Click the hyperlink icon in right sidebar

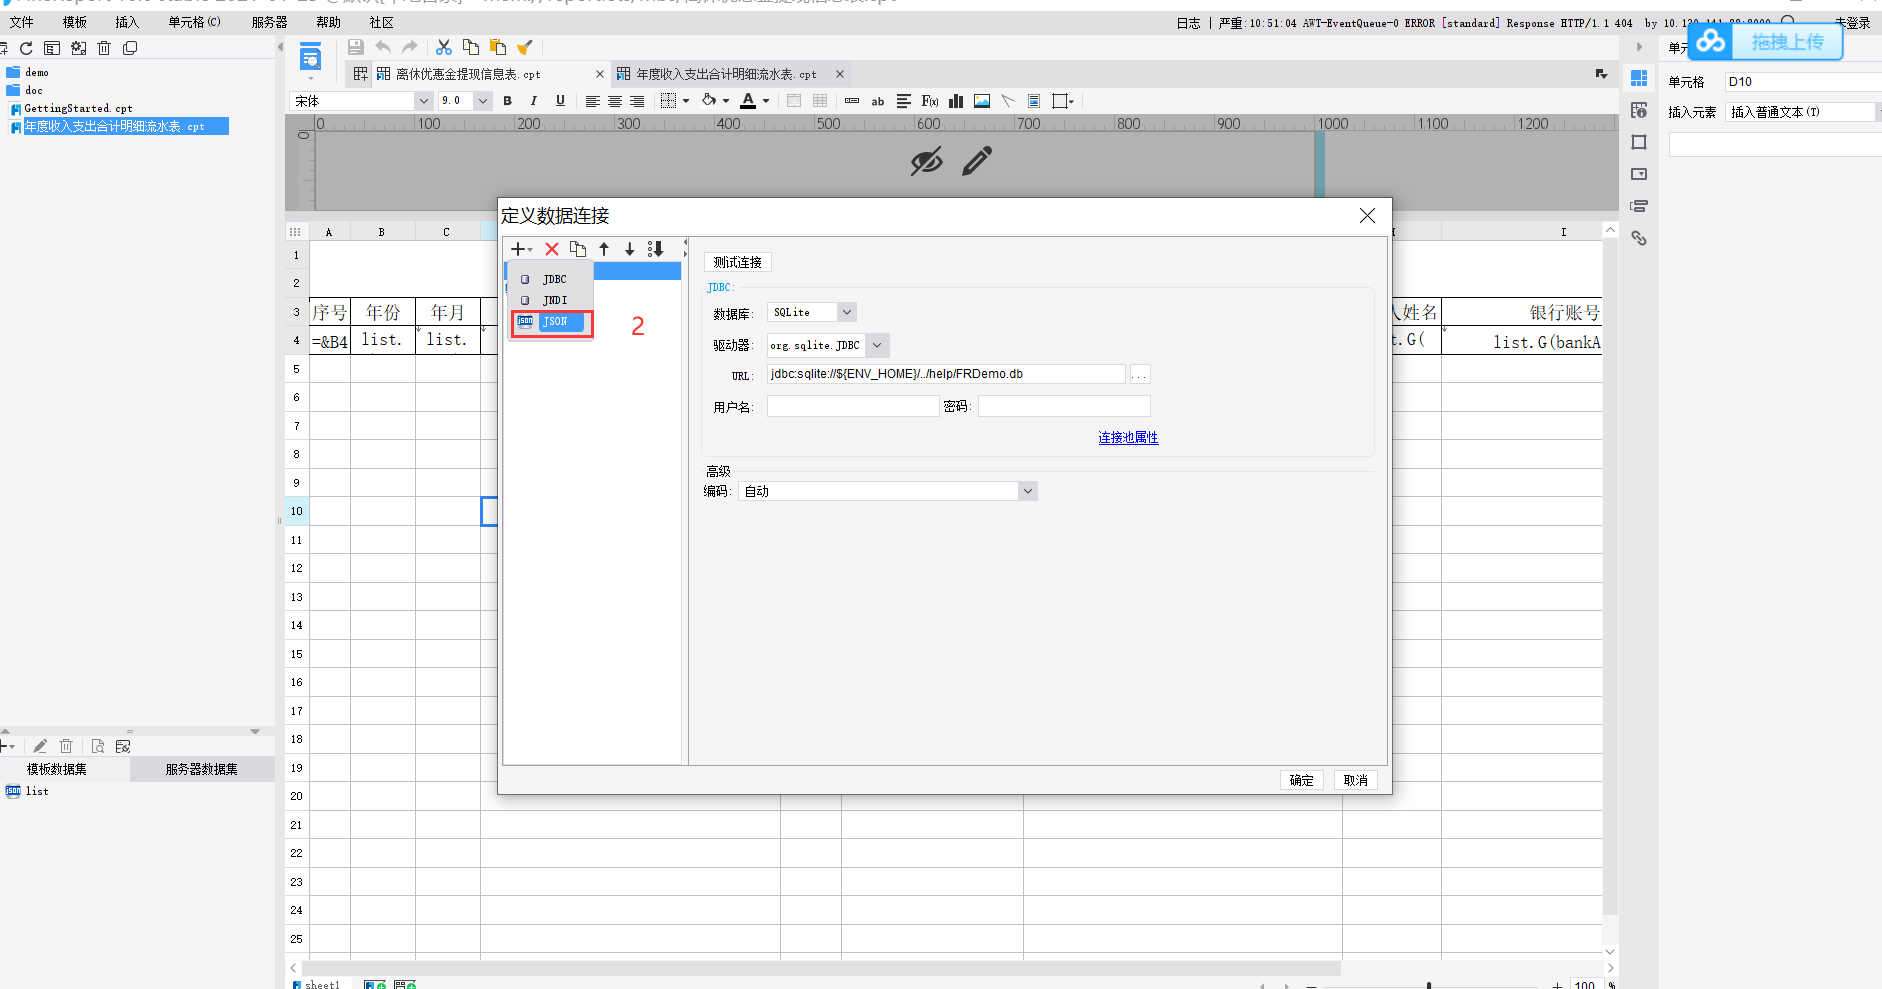1639,238
